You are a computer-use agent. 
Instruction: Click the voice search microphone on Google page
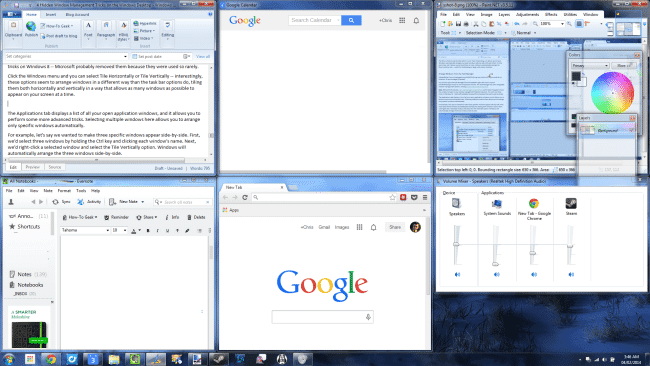368,317
